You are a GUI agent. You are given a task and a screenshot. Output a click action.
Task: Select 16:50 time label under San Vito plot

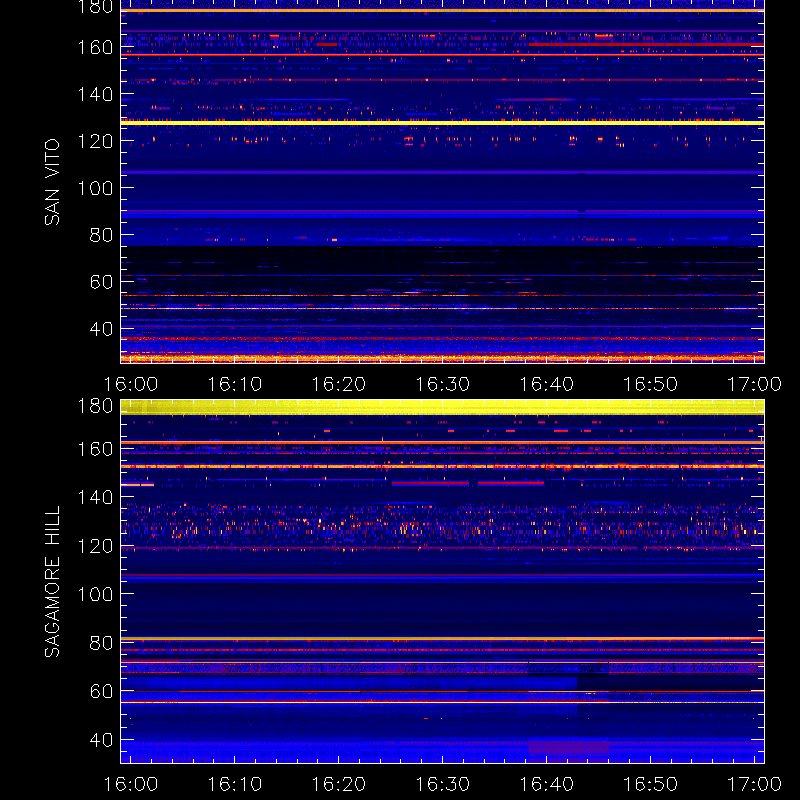(x=651, y=384)
